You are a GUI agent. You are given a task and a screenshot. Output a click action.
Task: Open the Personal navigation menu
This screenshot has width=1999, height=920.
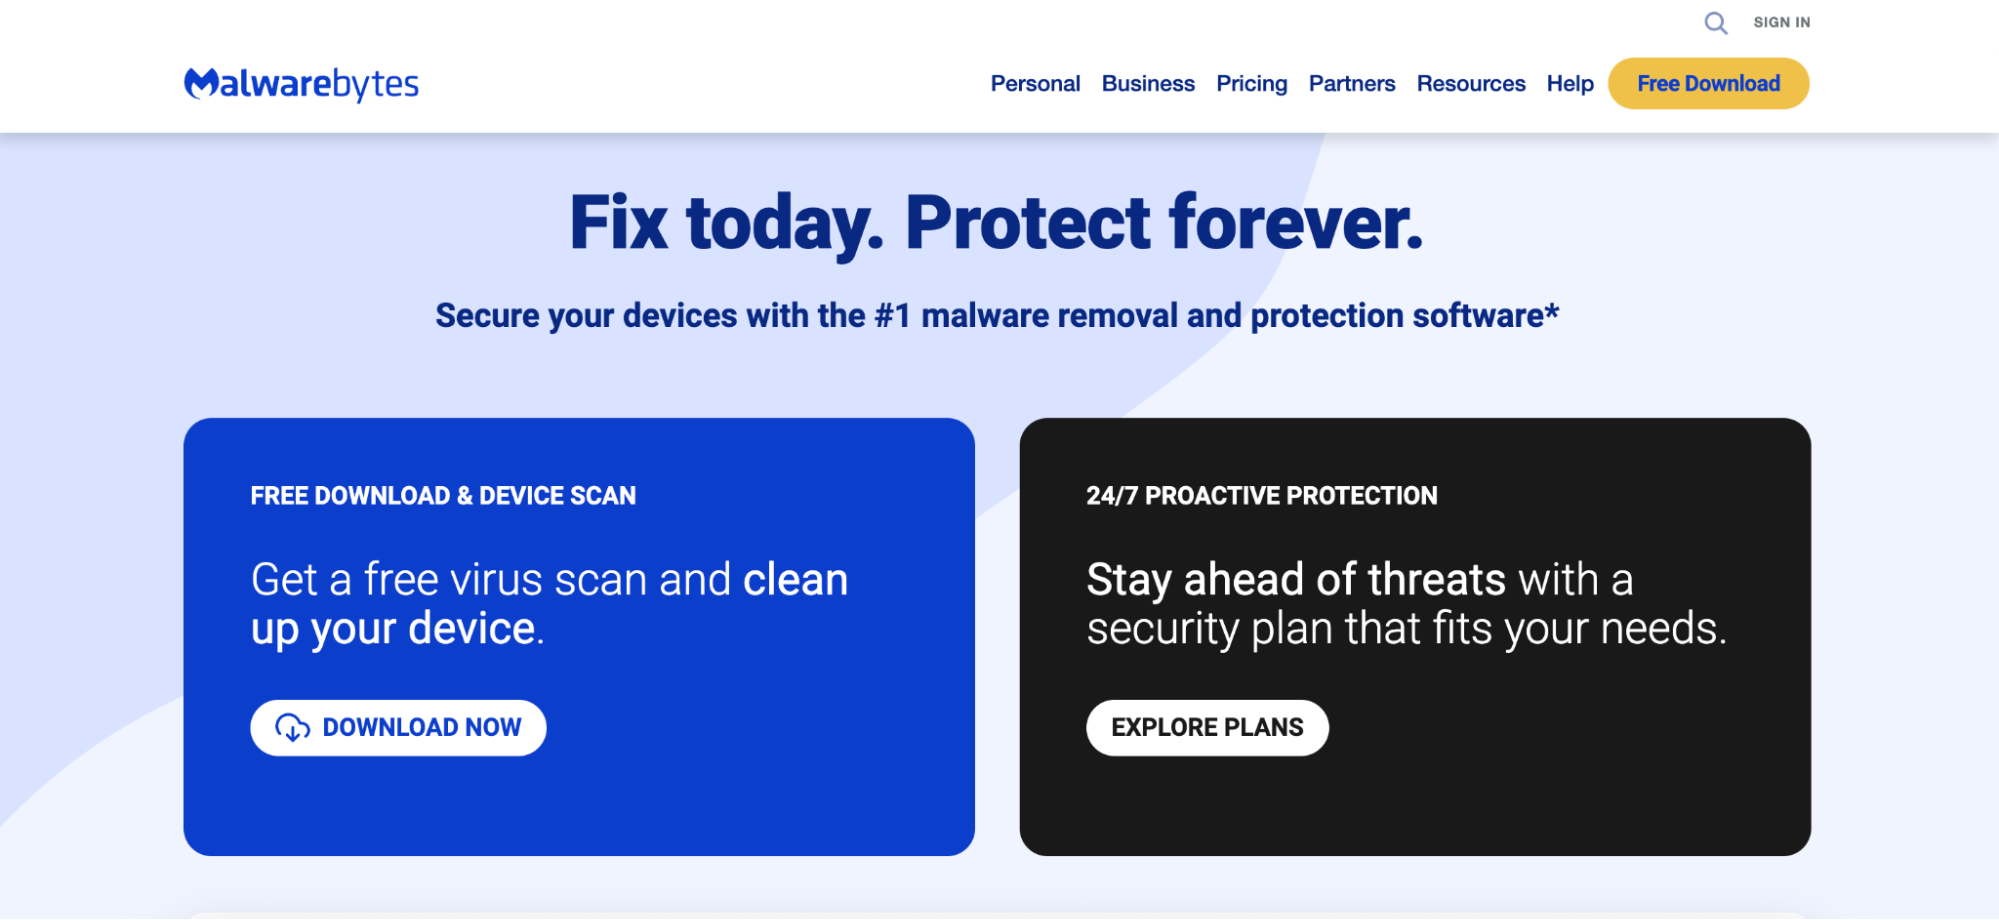pos(1035,84)
